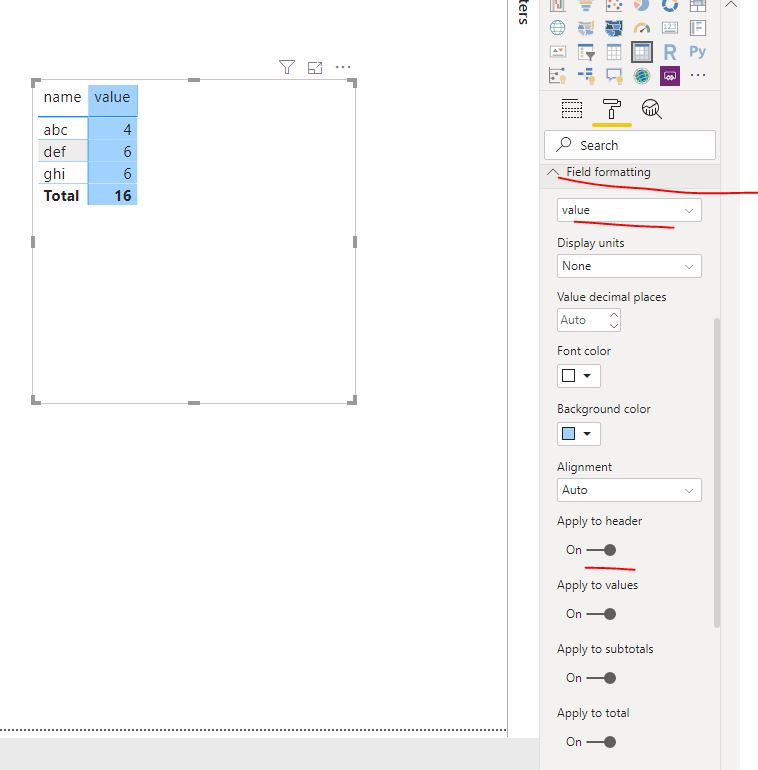This screenshot has width=758, height=770.
Task: Insert a Gauge visualization
Action: coord(642,28)
